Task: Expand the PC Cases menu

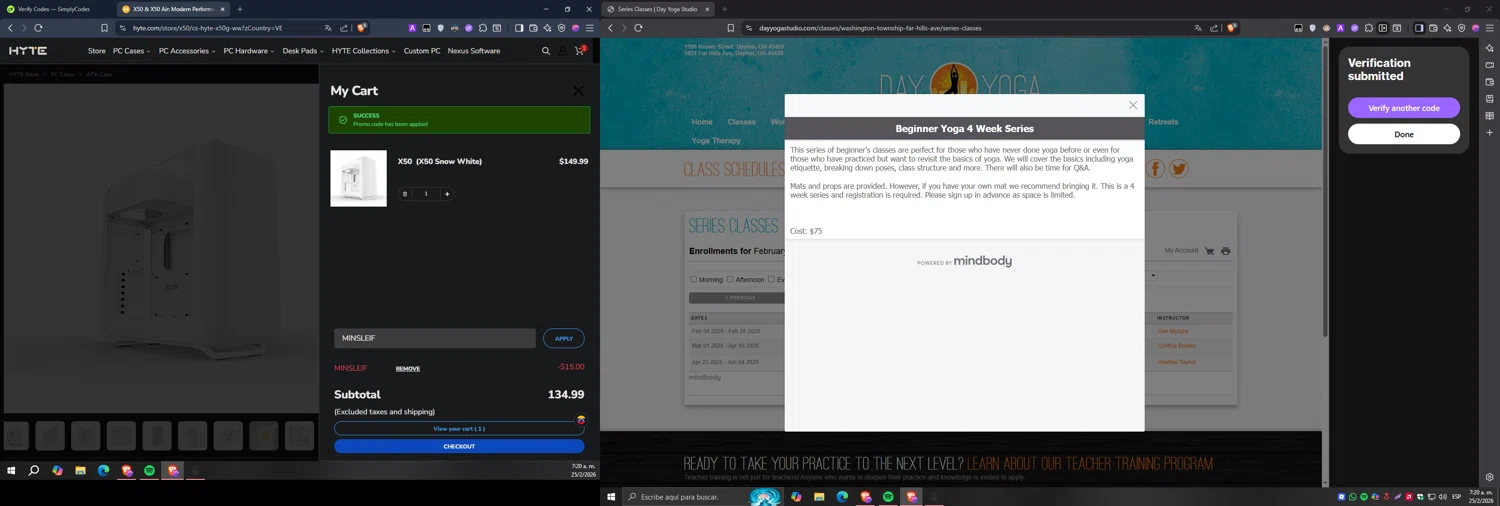Action: tap(131, 51)
